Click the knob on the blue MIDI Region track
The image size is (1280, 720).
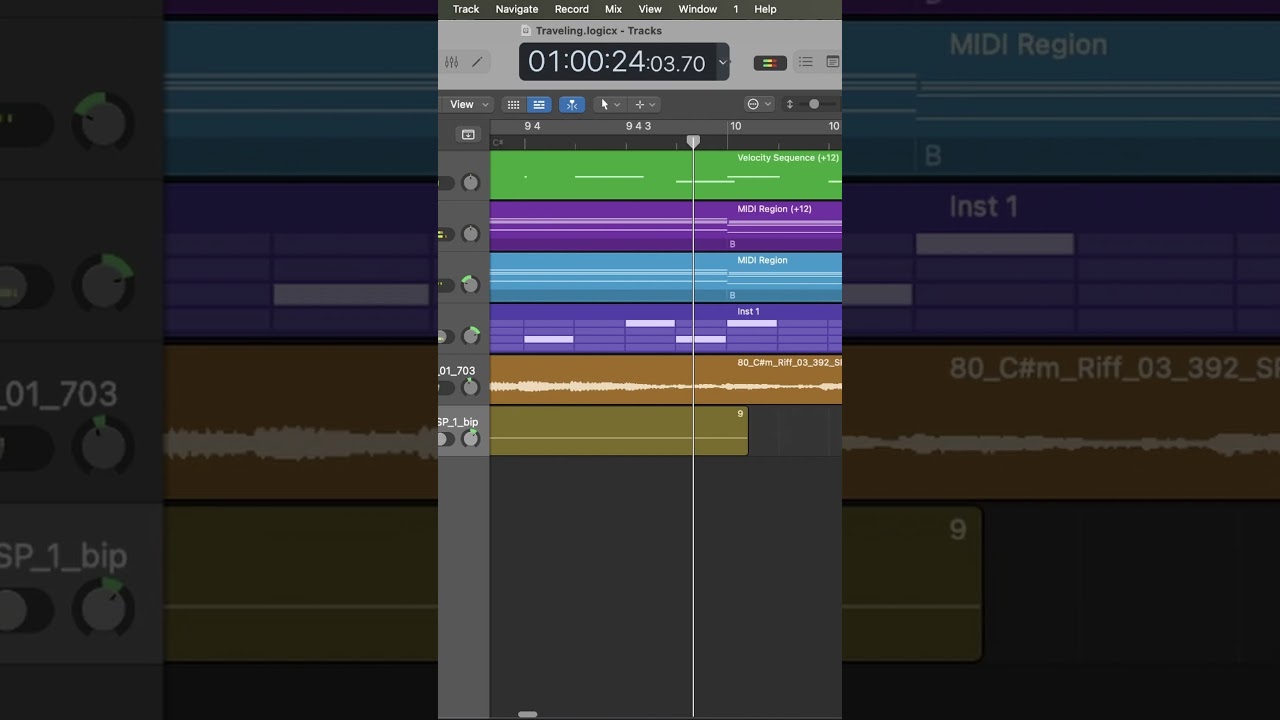[471, 285]
